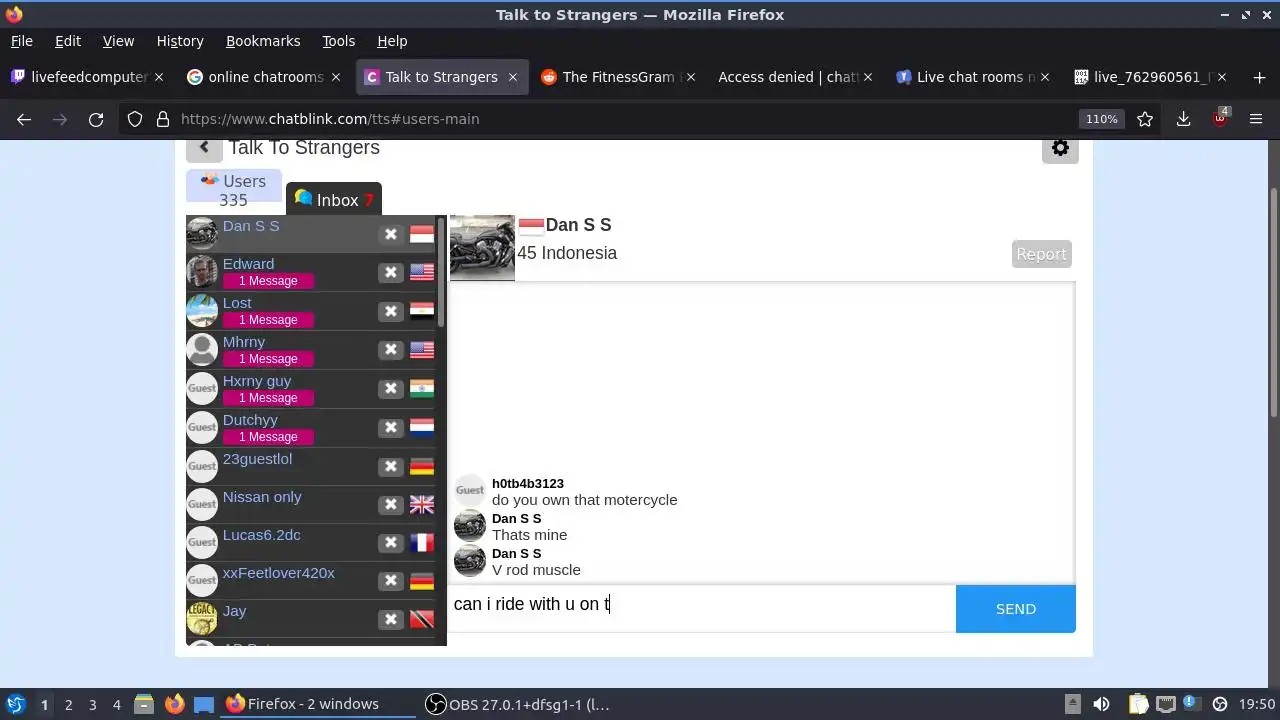
Task: Click the taskbar volume speaker icon
Action: (x=1101, y=704)
